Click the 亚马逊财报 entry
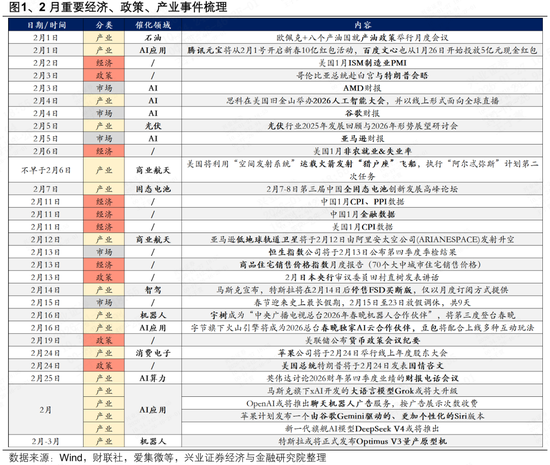Image resolution: width=550 pixels, height=465 pixels. point(362,139)
